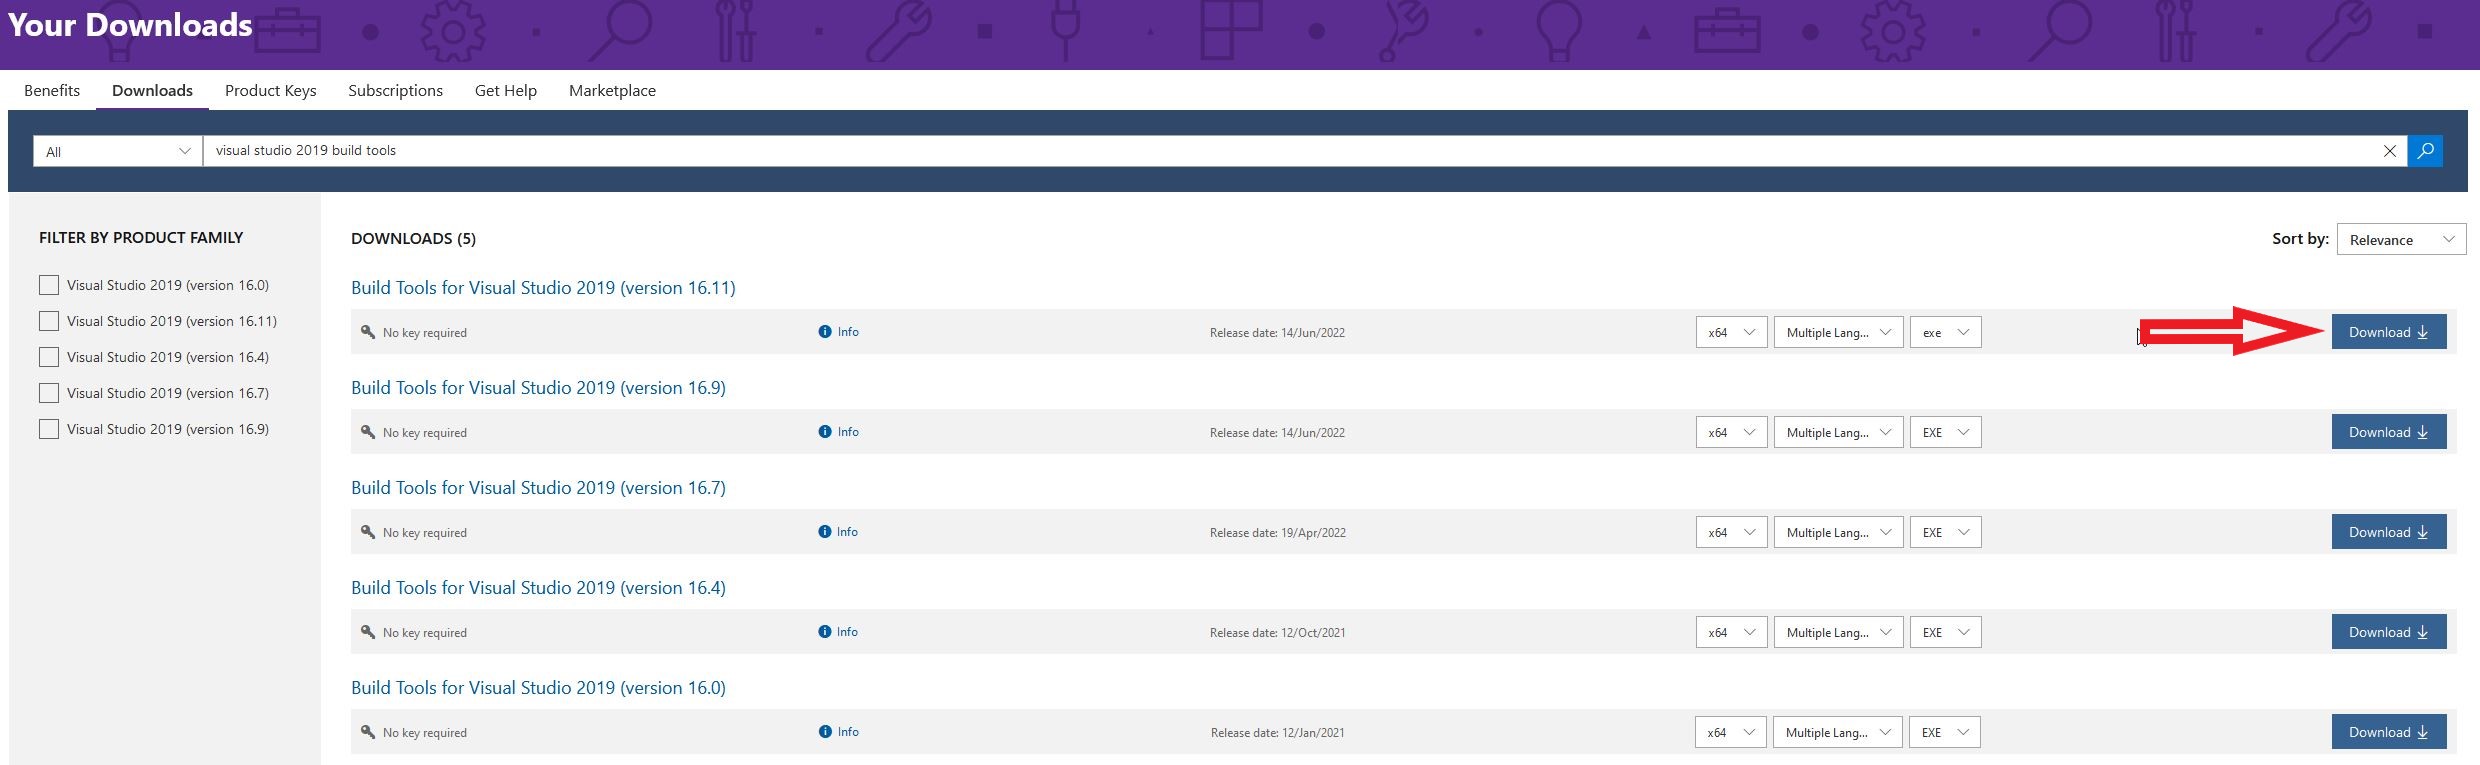Image resolution: width=2480 pixels, height=765 pixels.
Task: Open Build Tools for Visual Studio 2019 (version 16.4) link
Action: 538,588
